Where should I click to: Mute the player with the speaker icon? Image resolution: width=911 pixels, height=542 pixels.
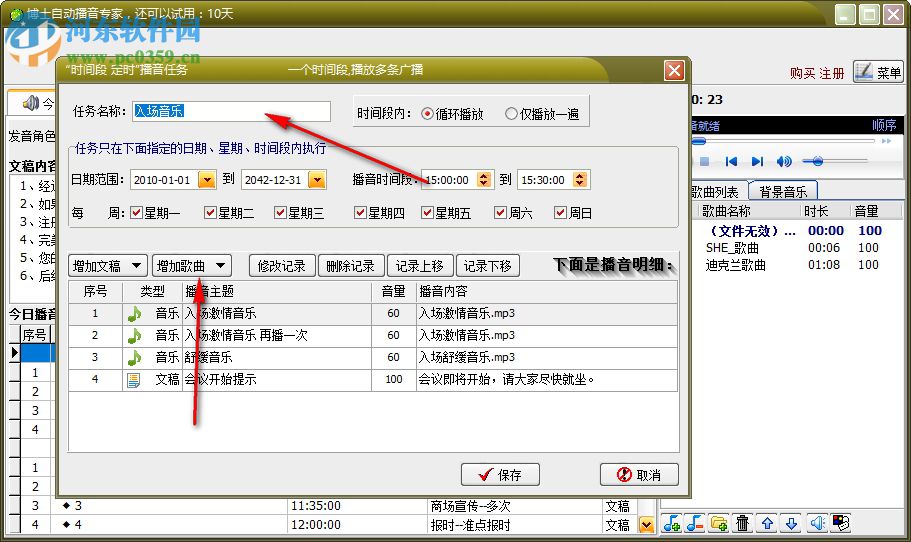pyautogui.click(x=784, y=161)
